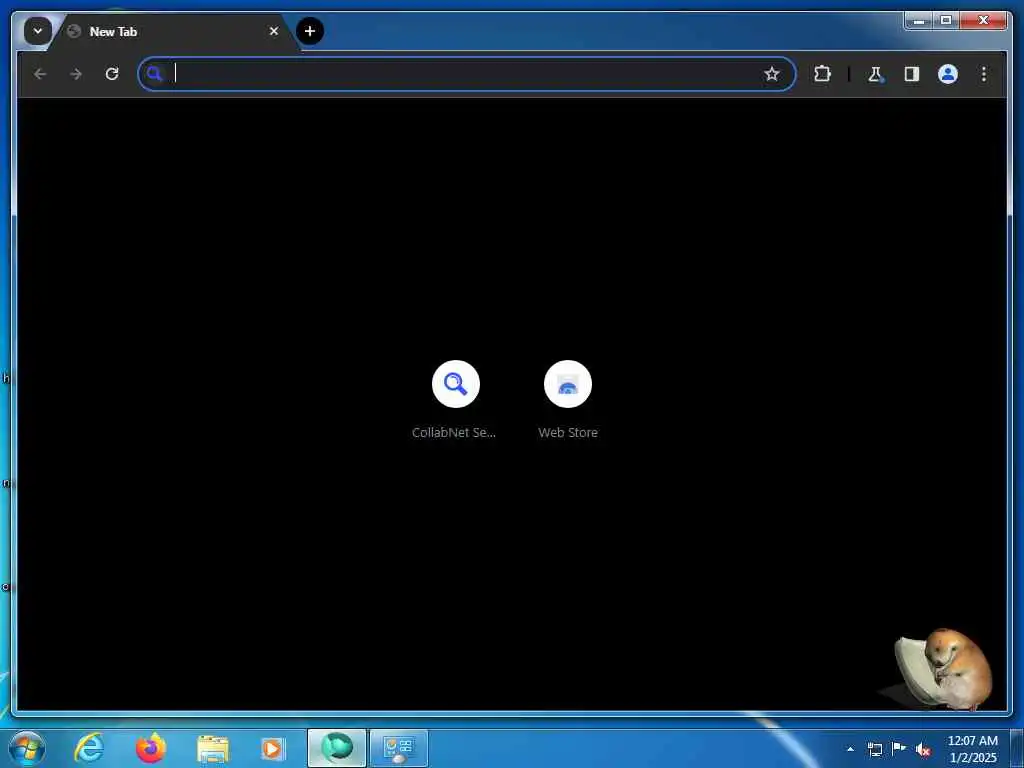Launch Internet Explorer from taskbar

(x=89, y=748)
